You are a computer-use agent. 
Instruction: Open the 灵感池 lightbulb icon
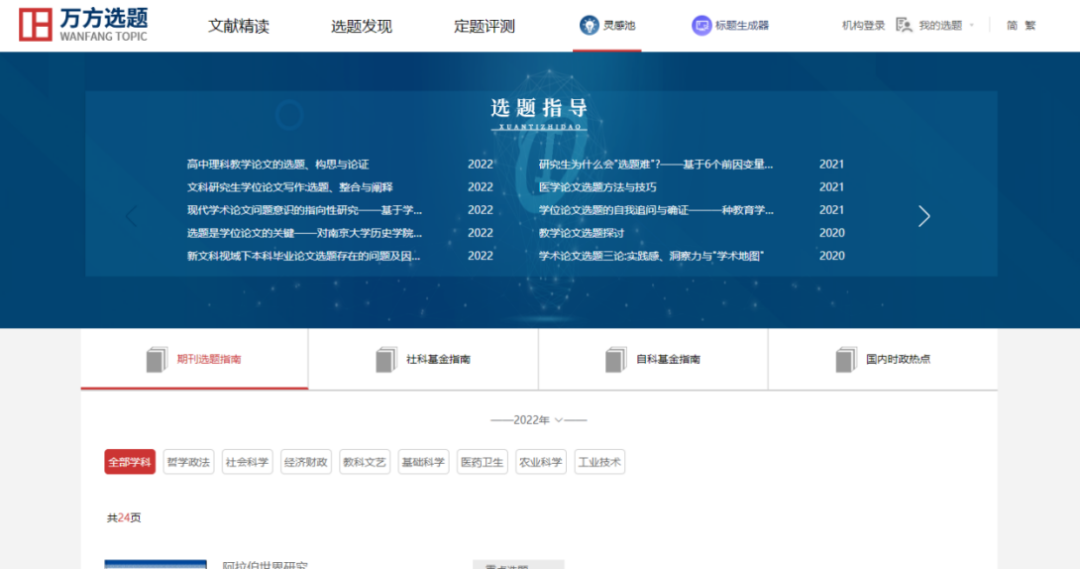[589, 25]
